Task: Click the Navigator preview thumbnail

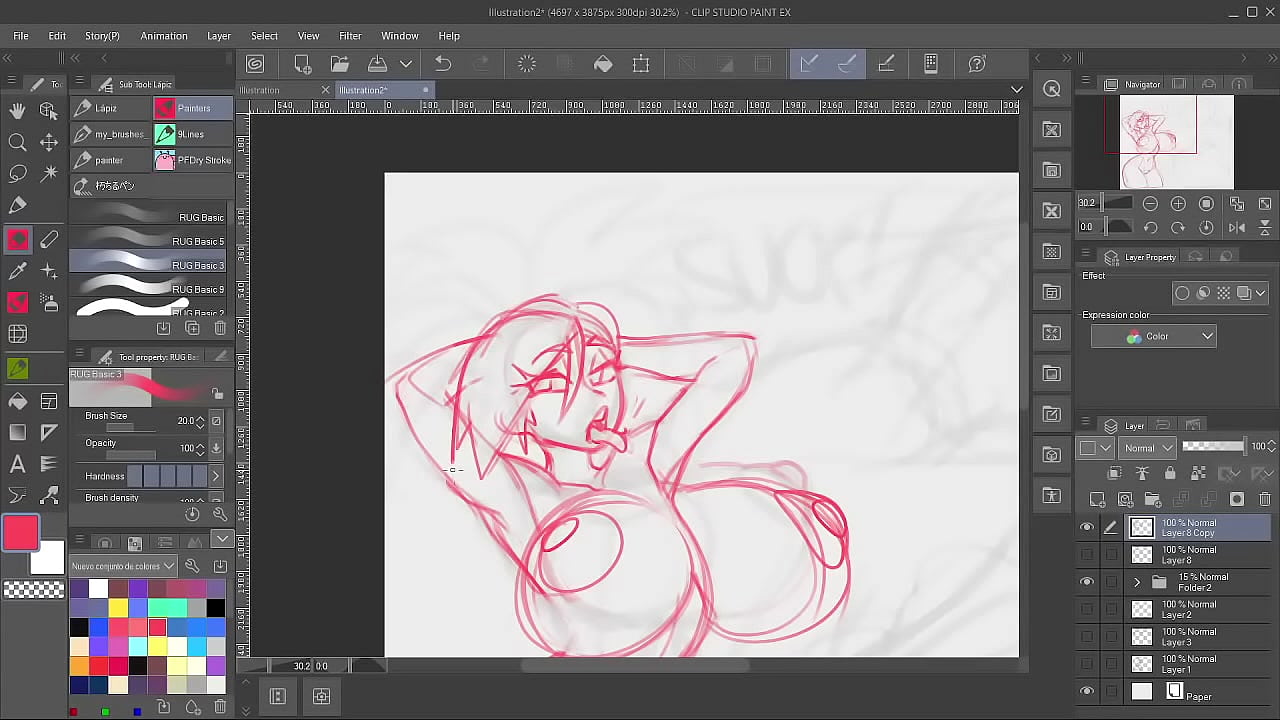Action: click(1177, 141)
